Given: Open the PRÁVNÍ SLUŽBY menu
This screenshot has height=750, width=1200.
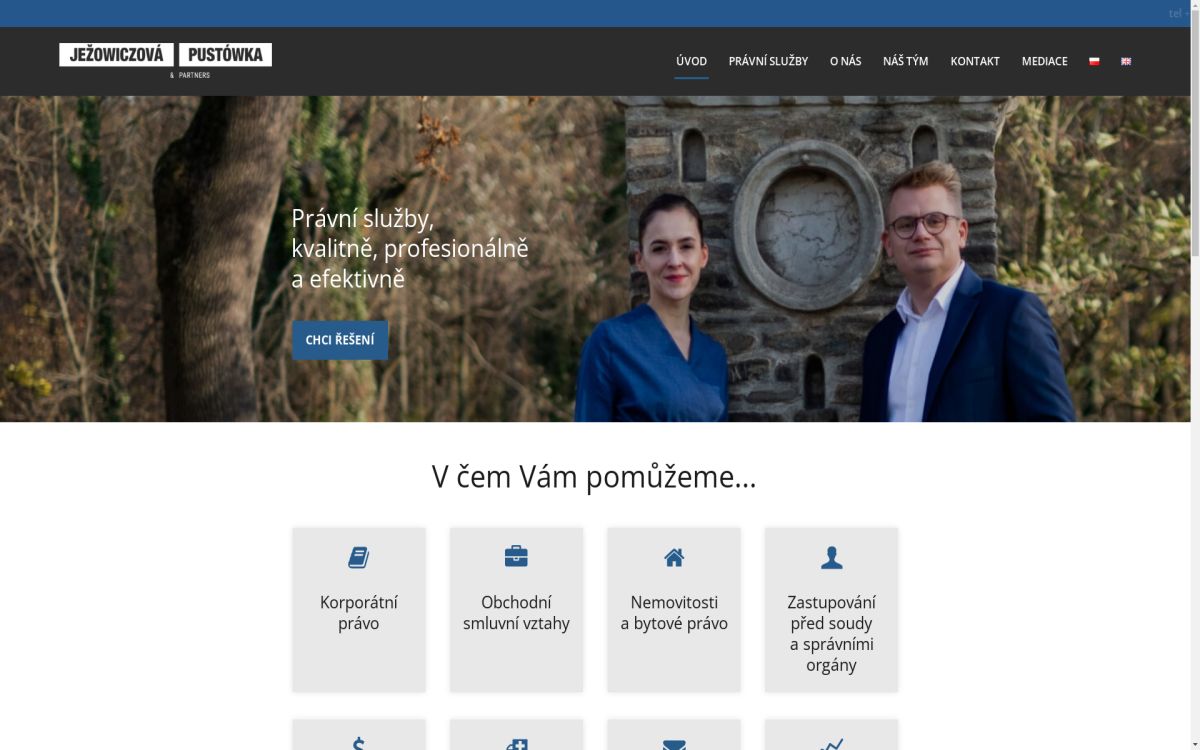Looking at the screenshot, I should [769, 61].
